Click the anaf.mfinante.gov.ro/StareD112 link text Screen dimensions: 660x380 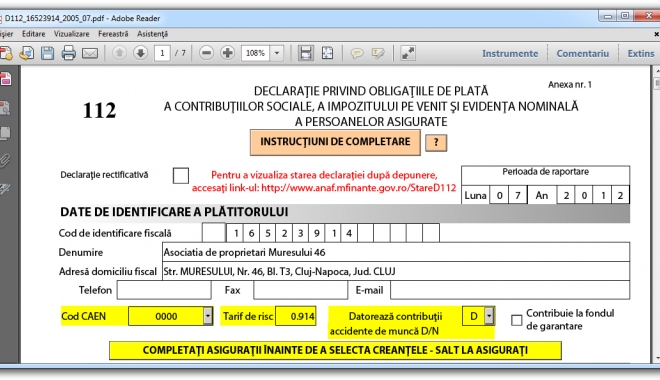tap(359, 188)
